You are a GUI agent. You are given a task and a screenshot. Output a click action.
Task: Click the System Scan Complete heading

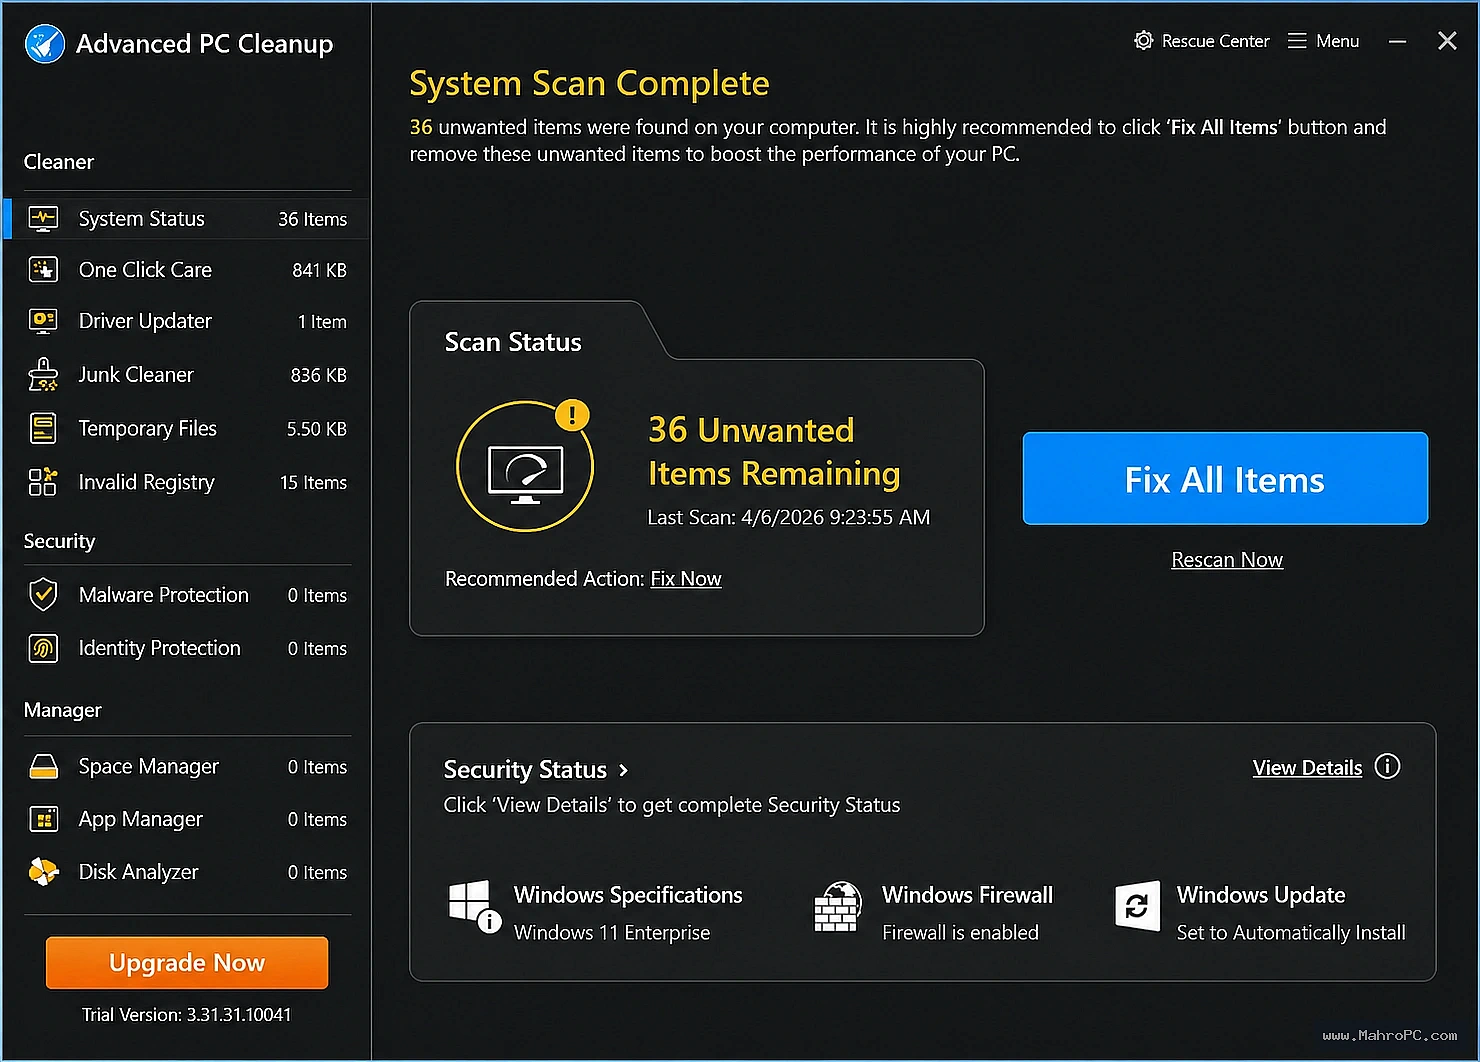(589, 84)
